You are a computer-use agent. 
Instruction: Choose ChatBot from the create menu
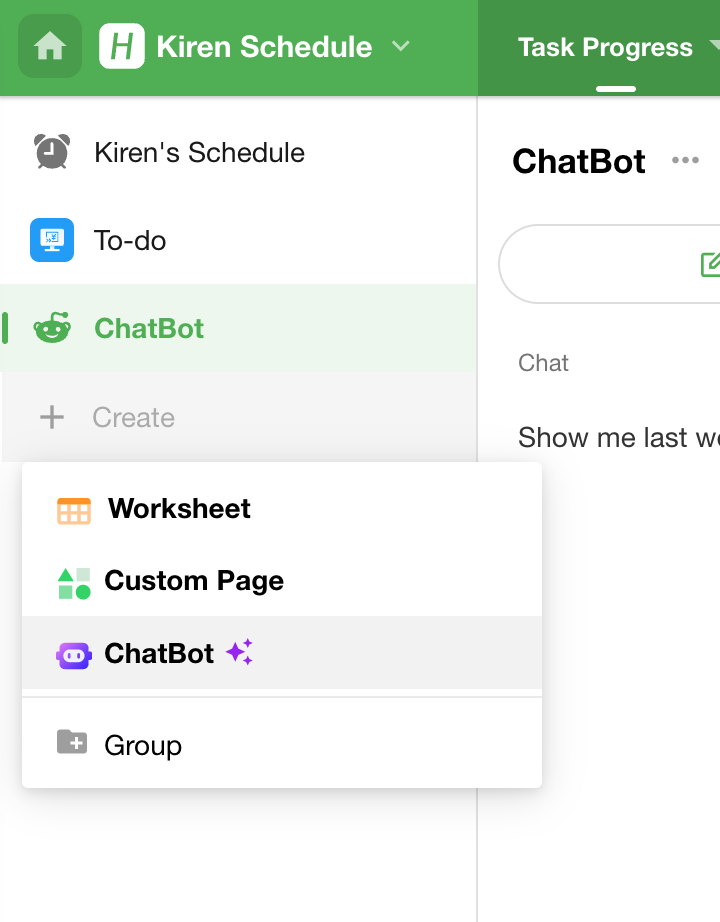pos(159,654)
